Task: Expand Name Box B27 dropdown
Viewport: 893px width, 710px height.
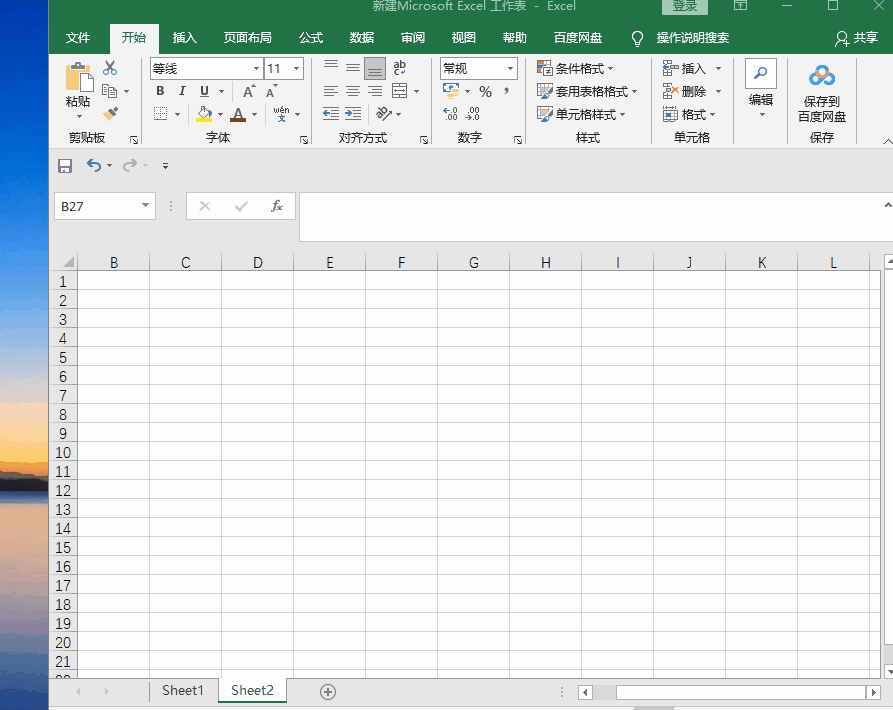Action: [146, 206]
